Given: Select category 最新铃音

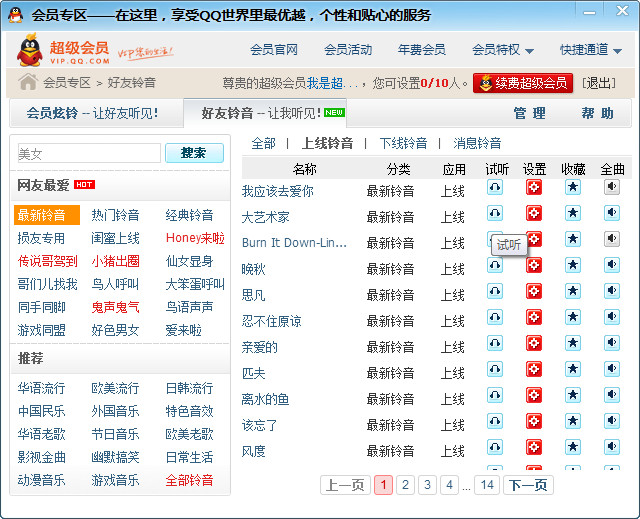Looking at the screenshot, I should point(47,215).
